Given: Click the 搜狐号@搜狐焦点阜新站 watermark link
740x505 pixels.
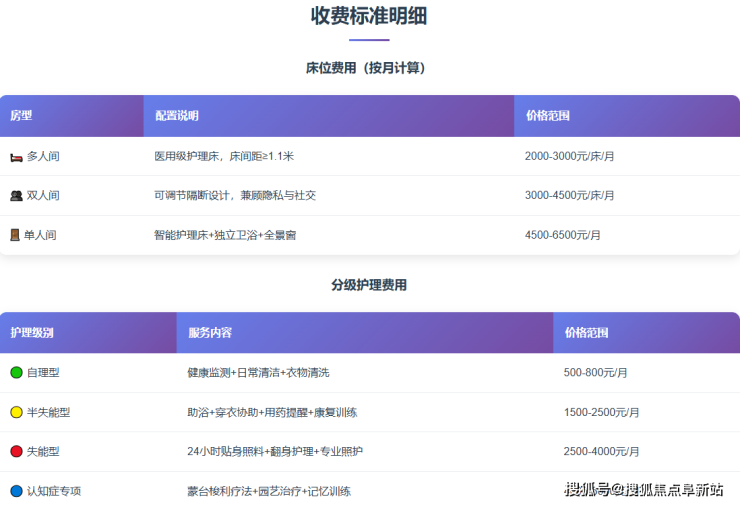Looking at the screenshot, I should tap(643, 489).
